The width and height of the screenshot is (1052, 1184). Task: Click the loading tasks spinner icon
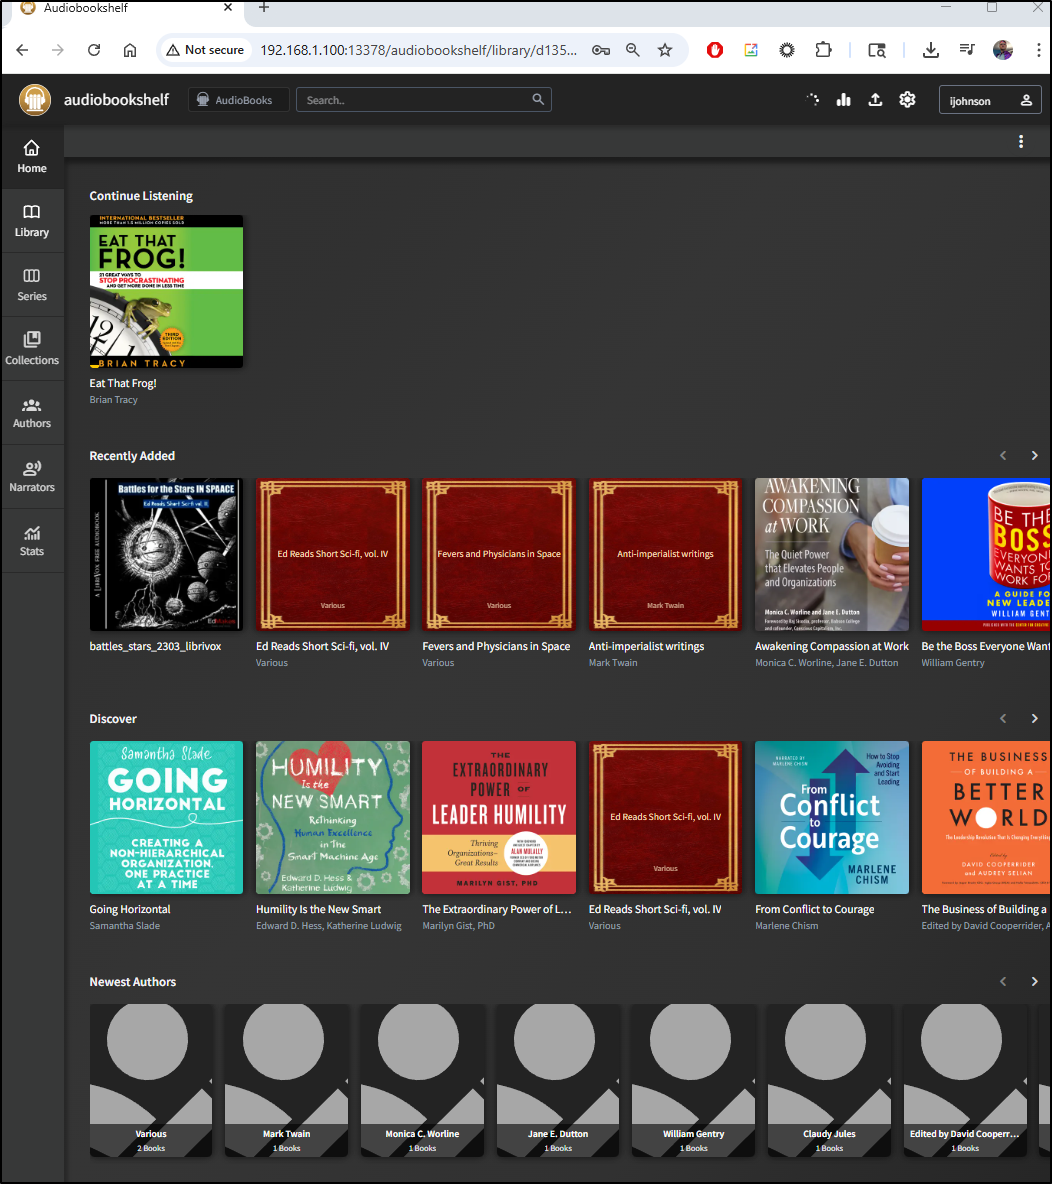click(813, 100)
